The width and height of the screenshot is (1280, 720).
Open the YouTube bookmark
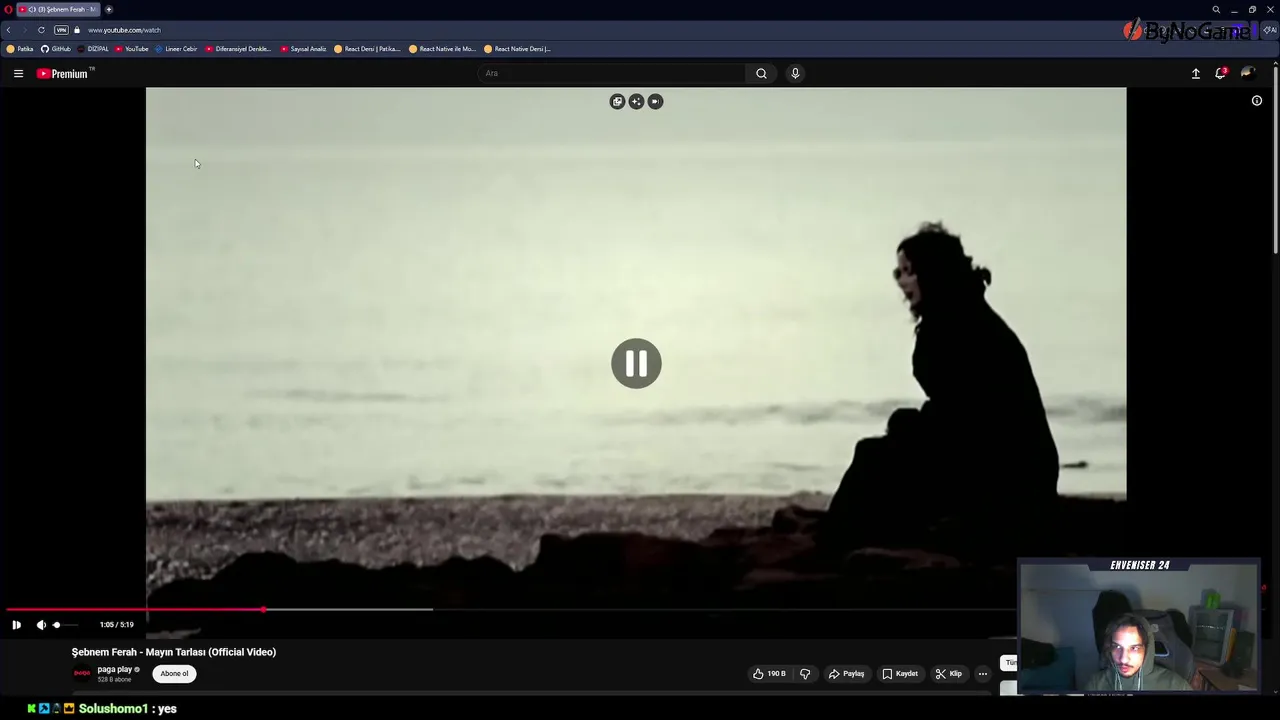(x=132, y=49)
